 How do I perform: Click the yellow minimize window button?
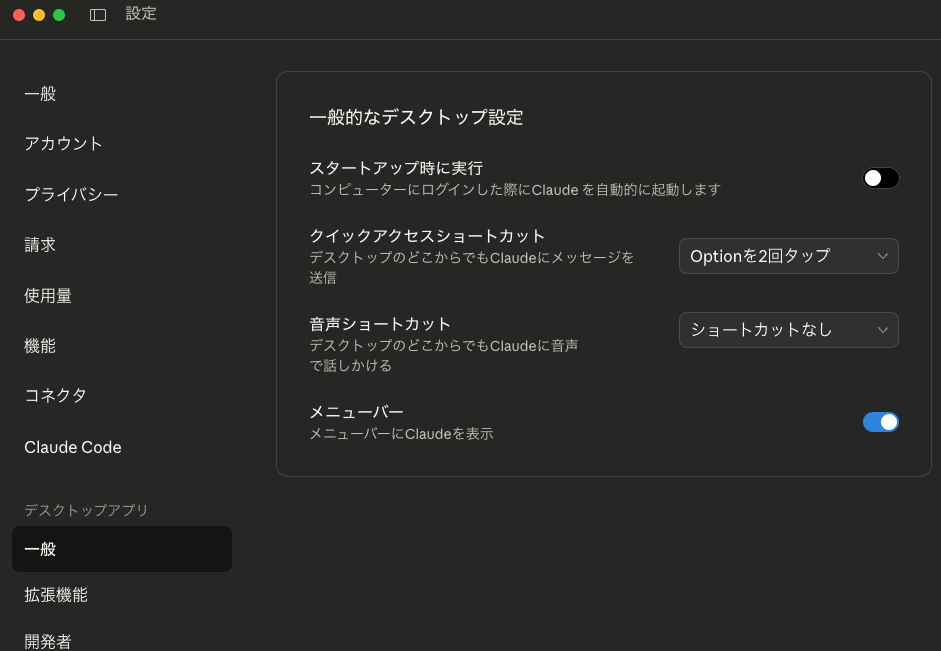click(39, 15)
